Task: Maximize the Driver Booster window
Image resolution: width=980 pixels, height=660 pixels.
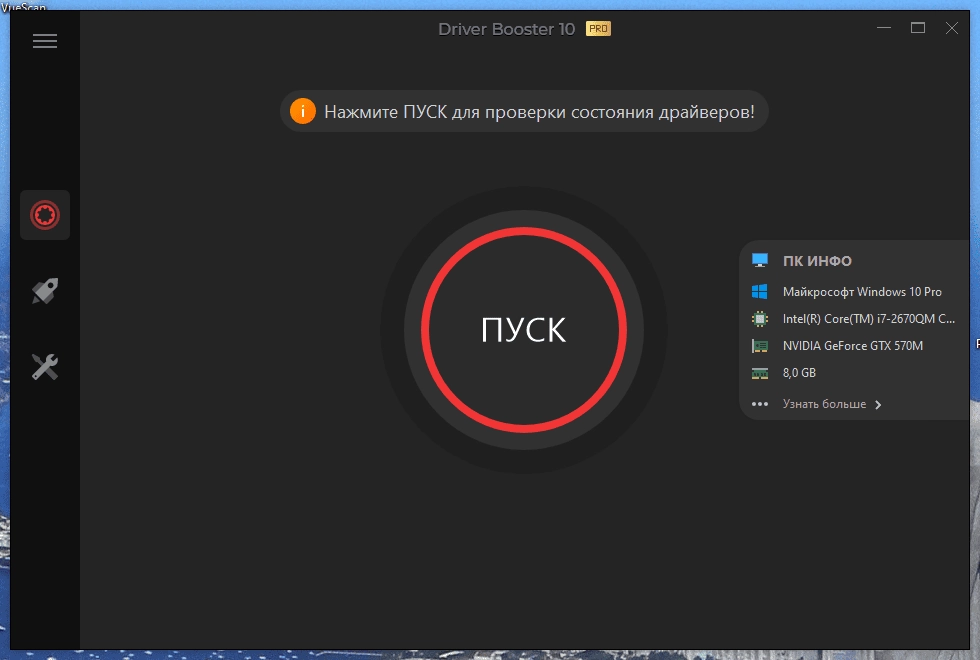Action: coord(918,28)
